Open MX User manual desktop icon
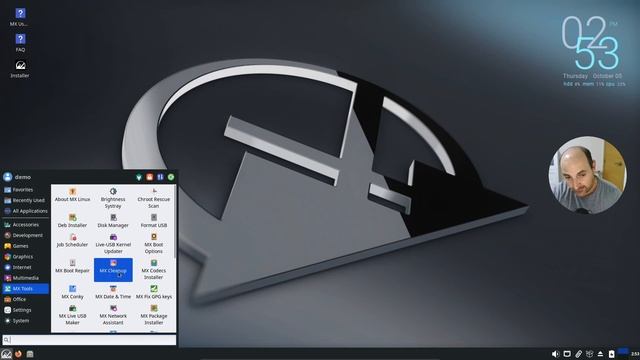Viewport: 640px width, 360px height. pyautogui.click(x=20, y=18)
